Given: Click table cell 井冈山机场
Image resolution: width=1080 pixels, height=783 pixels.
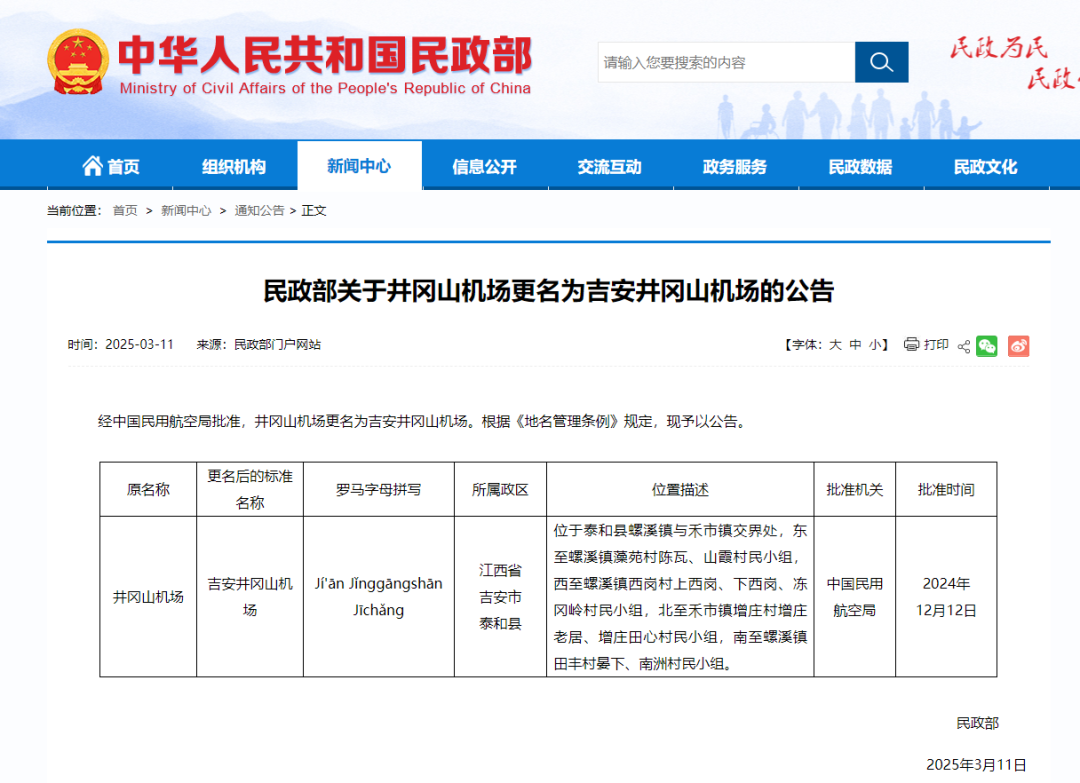Looking at the screenshot, I should 148,597.
